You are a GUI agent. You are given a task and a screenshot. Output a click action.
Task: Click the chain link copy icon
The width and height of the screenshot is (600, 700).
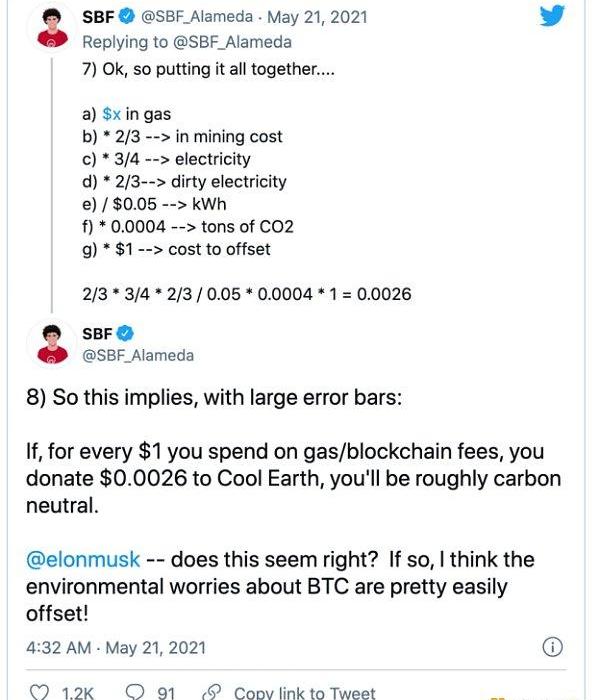210,692
